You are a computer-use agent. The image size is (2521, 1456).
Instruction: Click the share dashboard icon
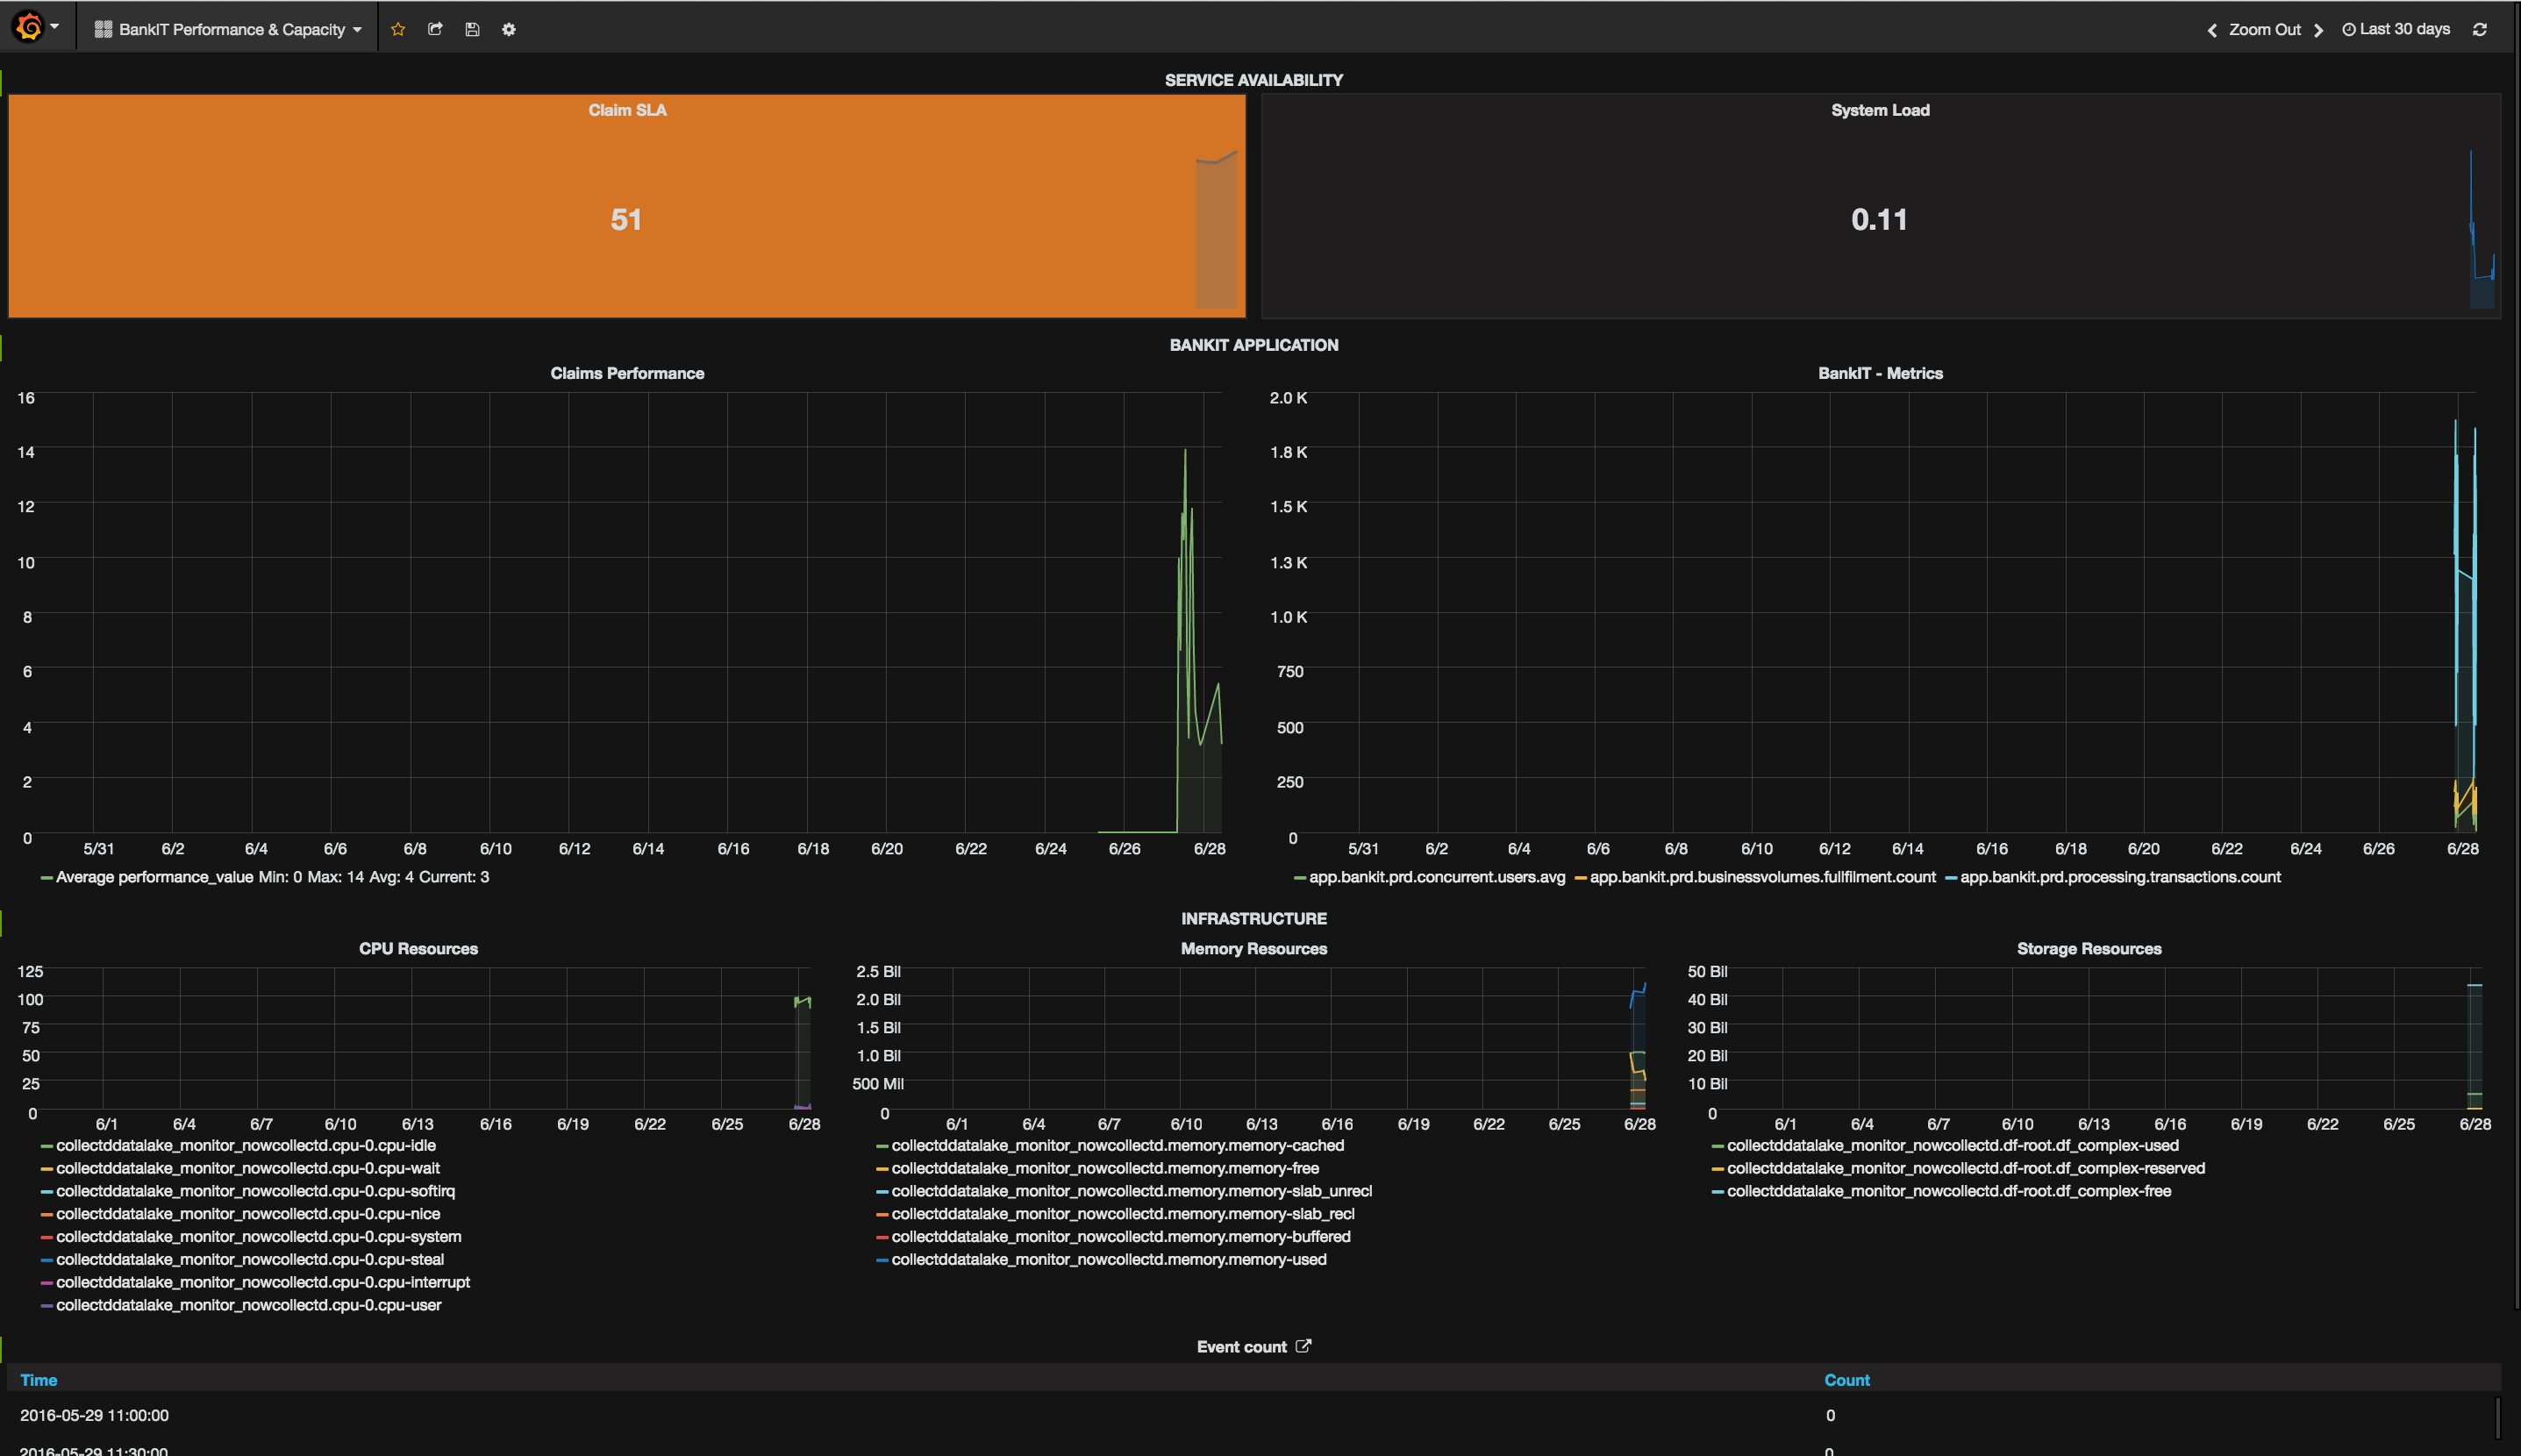pos(437,28)
